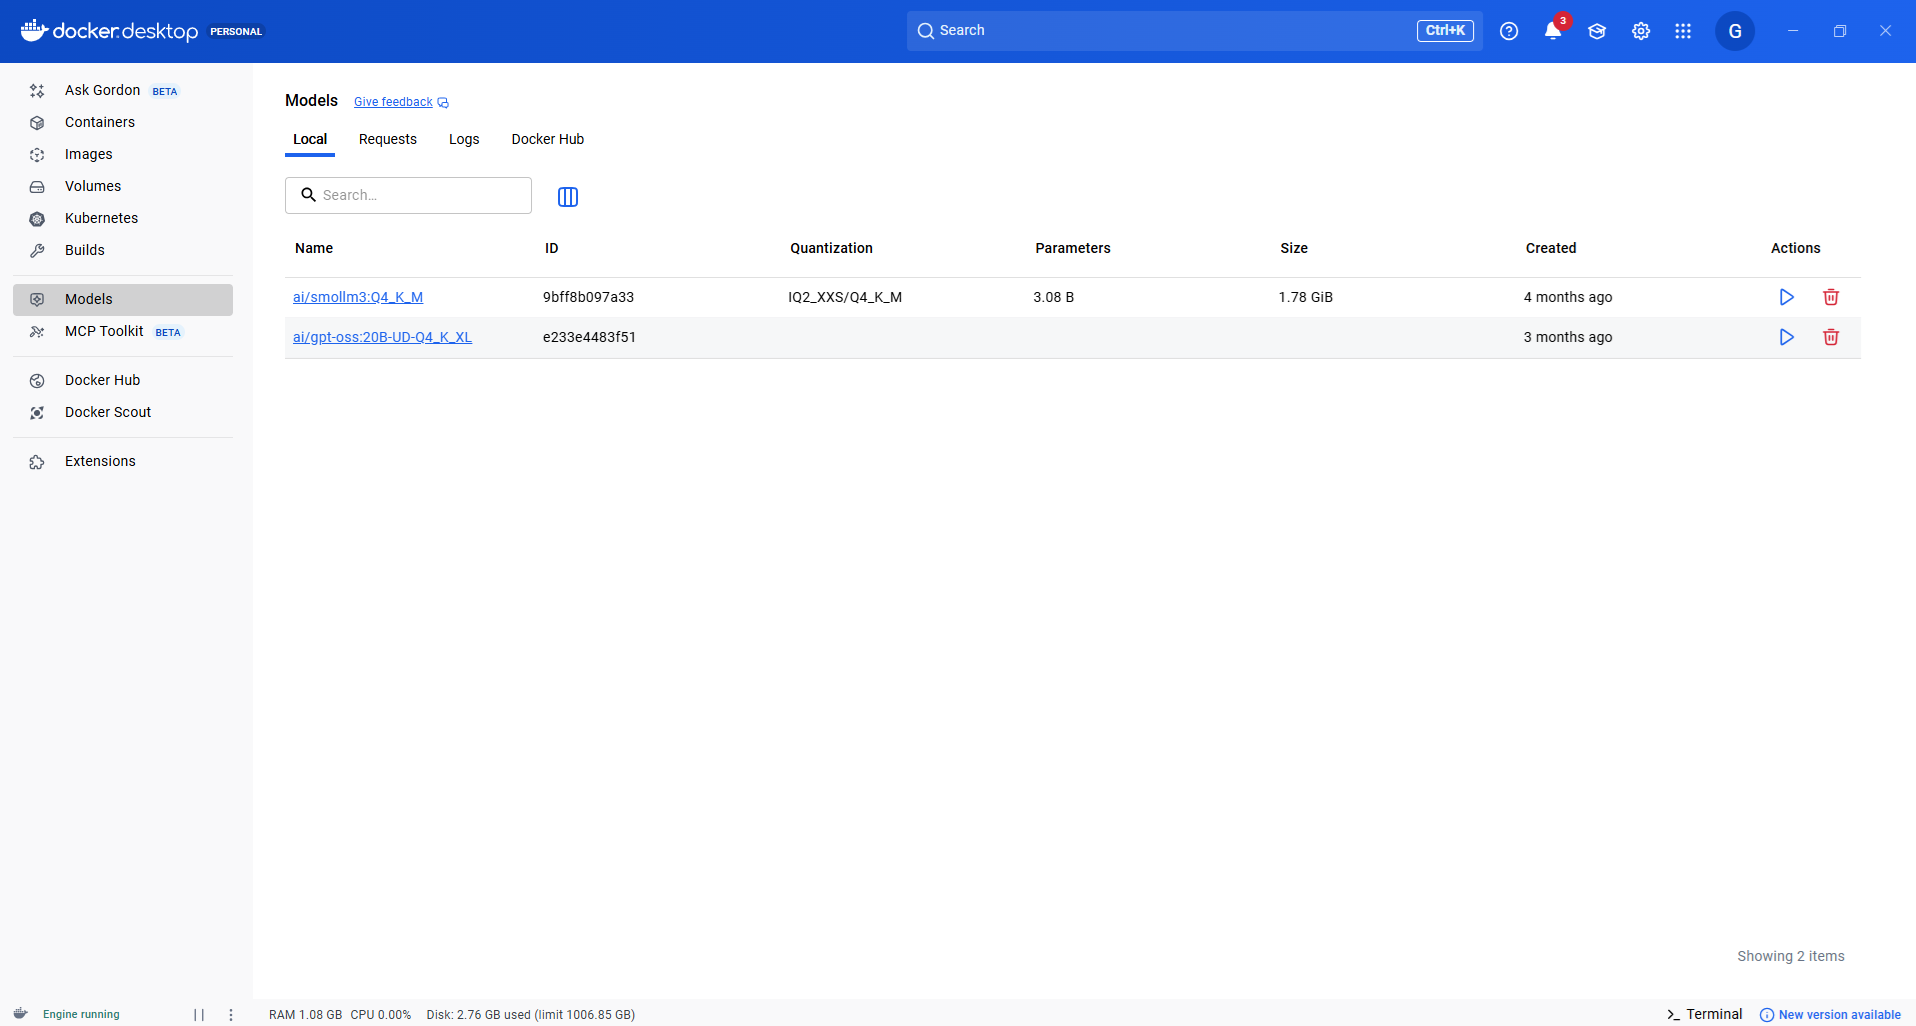Click the IQ2_XXS/Q4_K_M quantization value

(845, 297)
